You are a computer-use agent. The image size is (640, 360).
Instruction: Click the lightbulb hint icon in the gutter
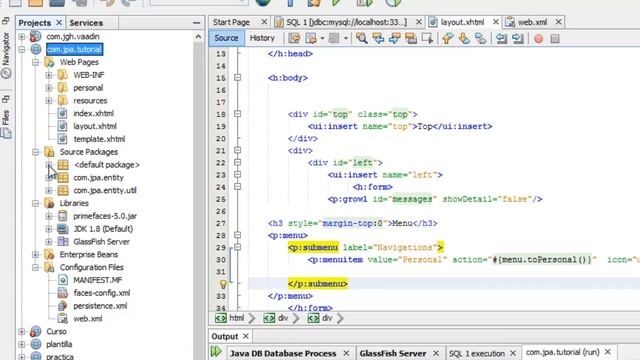(223, 284)
